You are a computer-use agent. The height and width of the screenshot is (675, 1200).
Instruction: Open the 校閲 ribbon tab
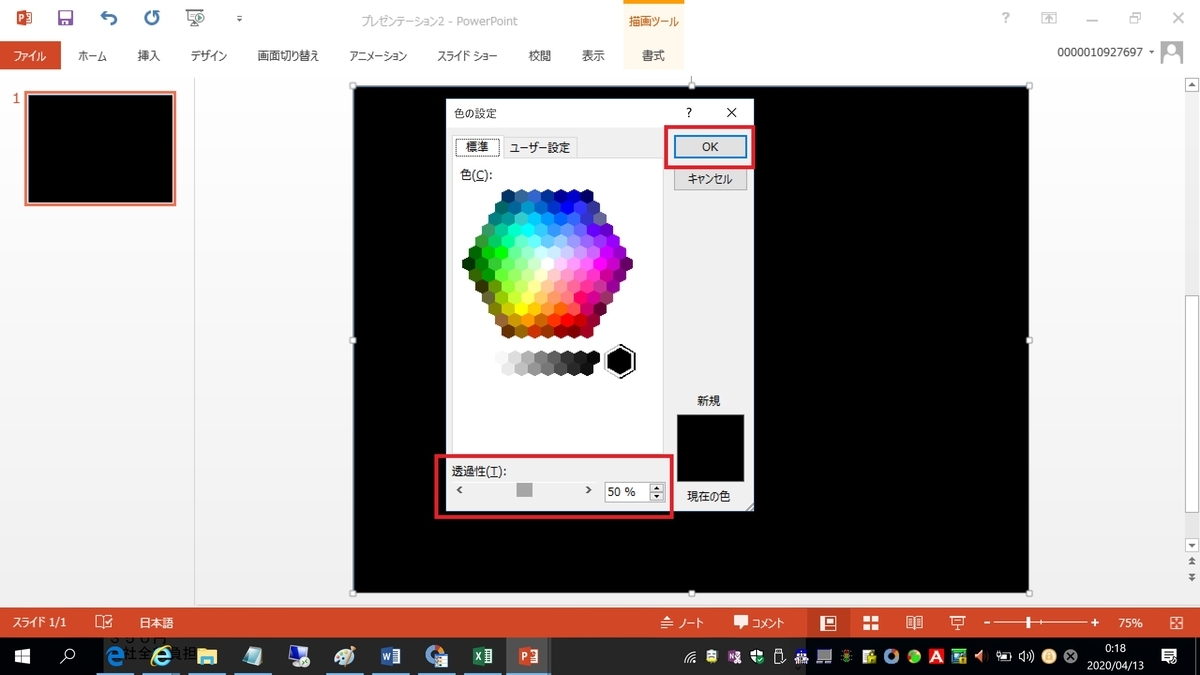pyautogui.click(x=540, y=56)
